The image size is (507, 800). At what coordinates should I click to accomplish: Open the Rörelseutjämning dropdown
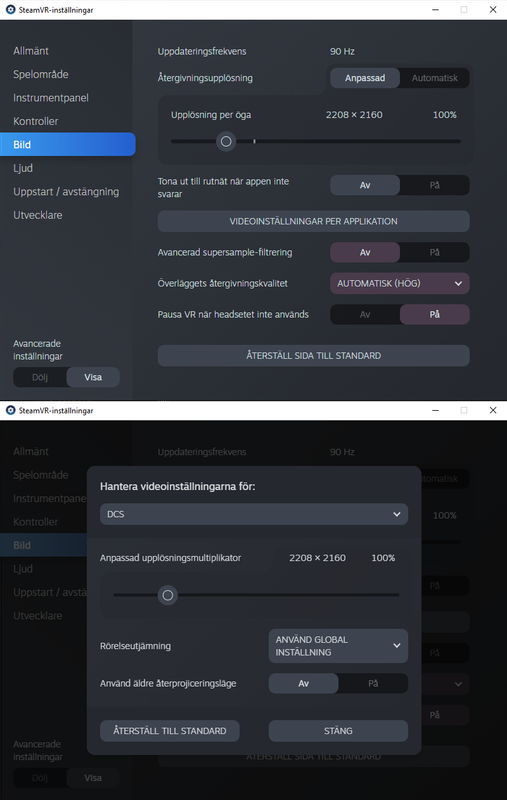point(338,646)
